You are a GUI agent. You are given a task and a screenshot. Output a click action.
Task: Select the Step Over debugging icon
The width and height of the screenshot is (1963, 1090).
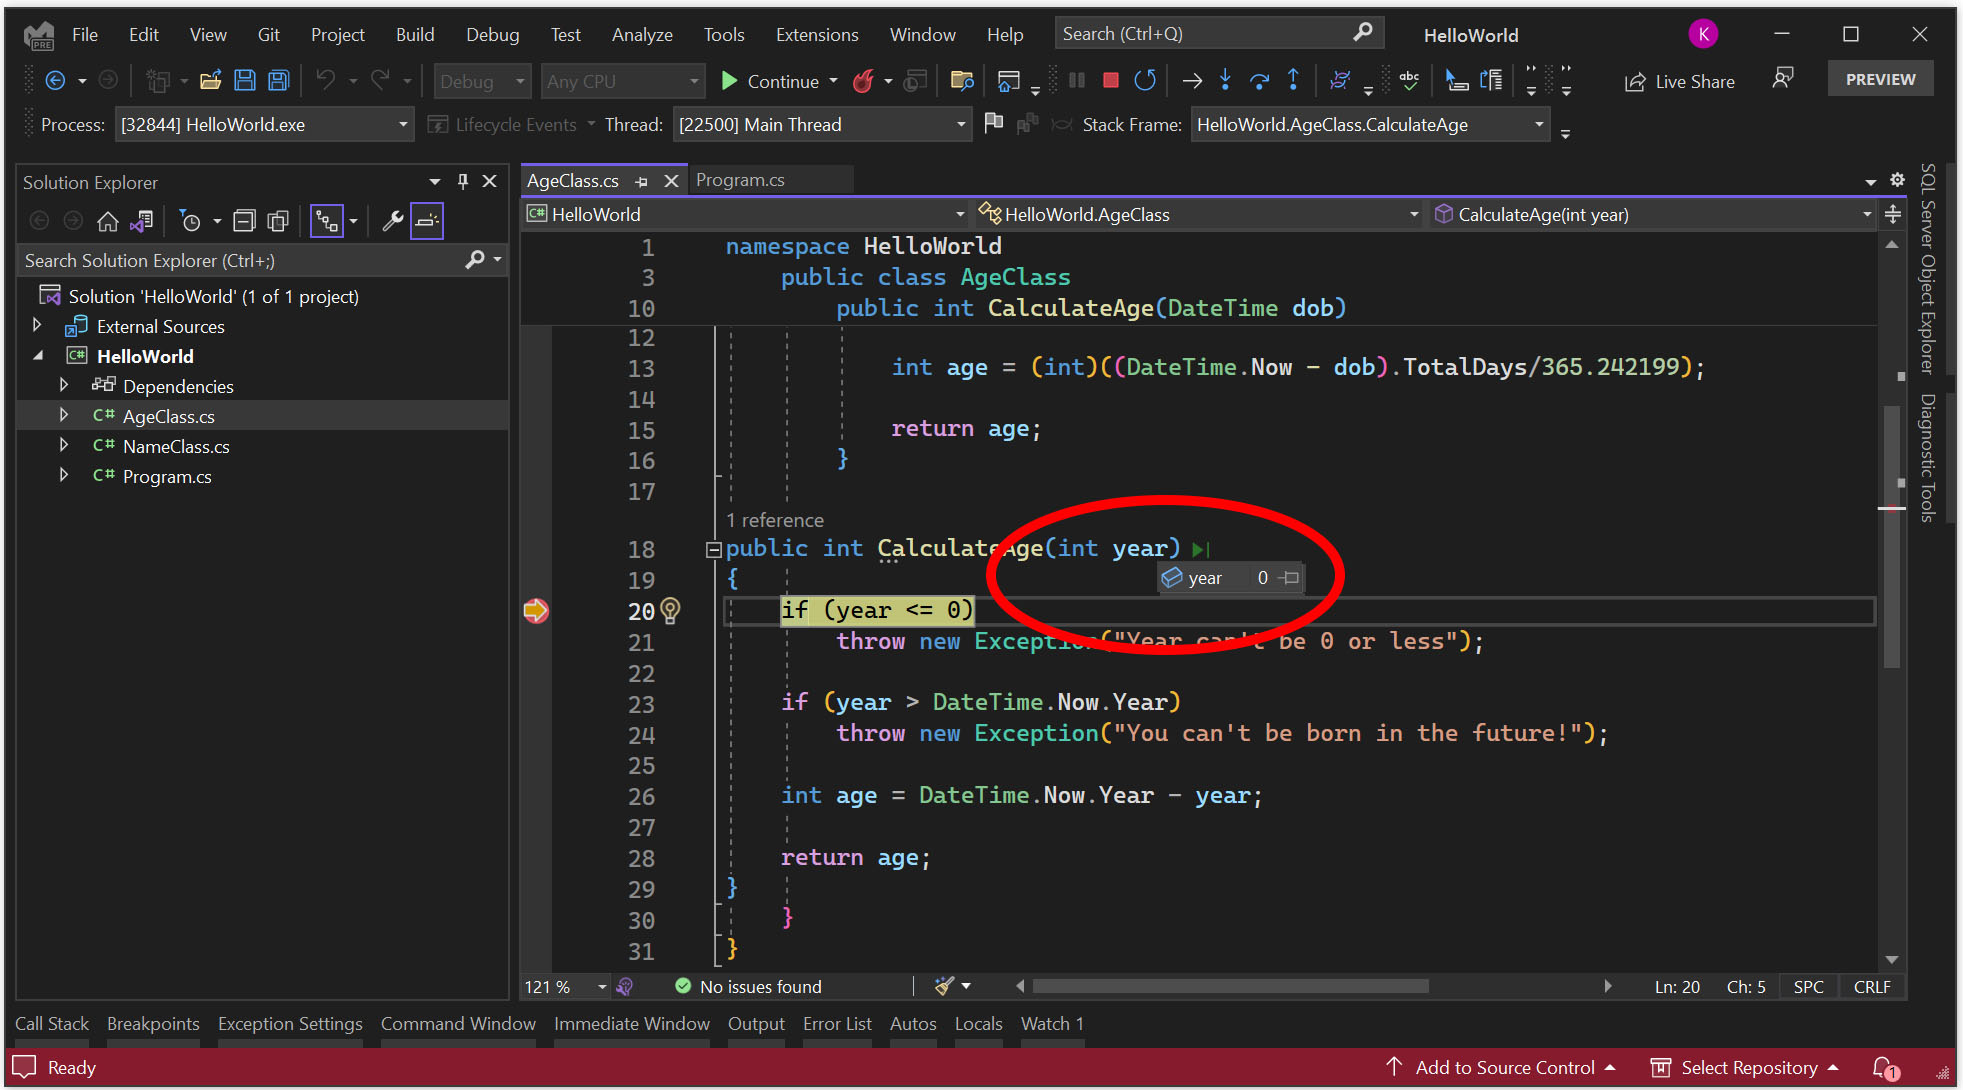point(1259,80)
